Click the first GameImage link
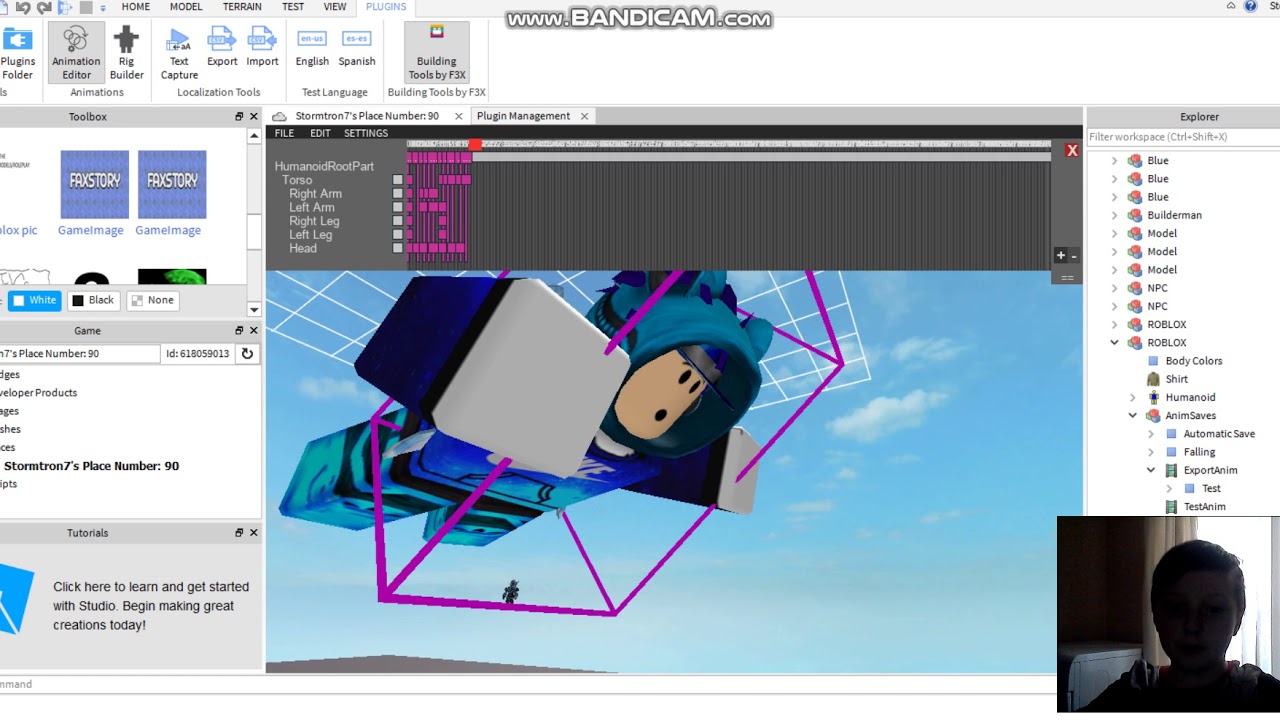Viewport: 1280px width, 720px height. coord(90,230)
